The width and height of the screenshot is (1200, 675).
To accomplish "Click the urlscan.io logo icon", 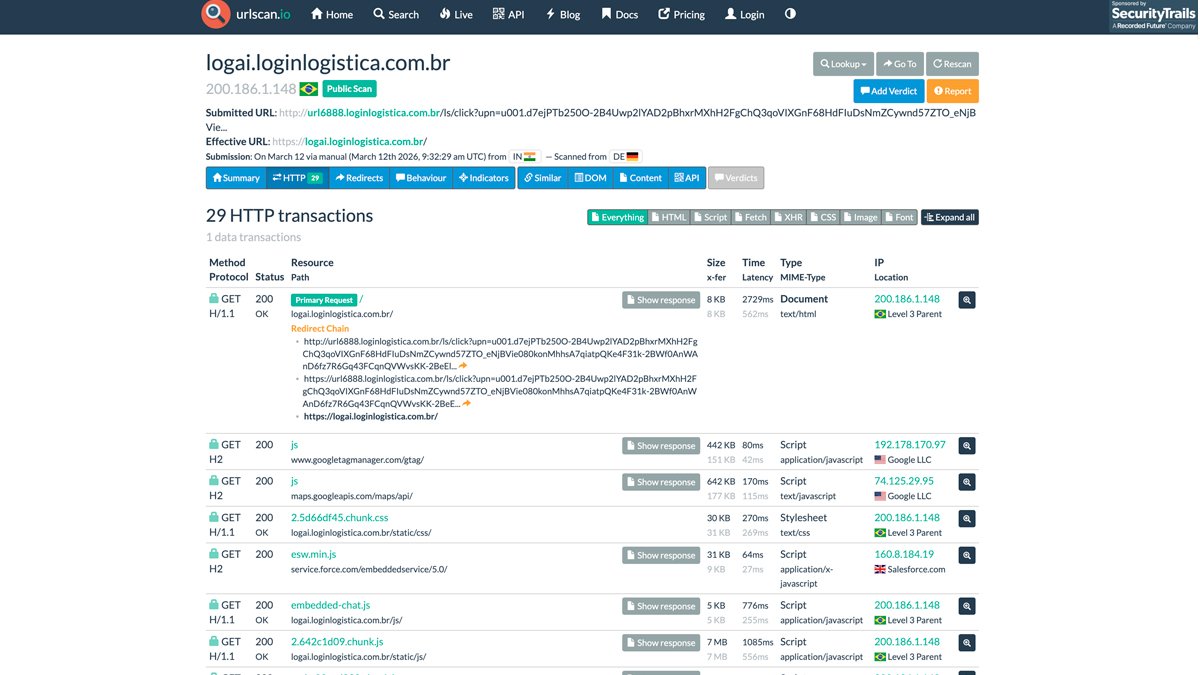I will pyautogui.click(x=215, y=14).
